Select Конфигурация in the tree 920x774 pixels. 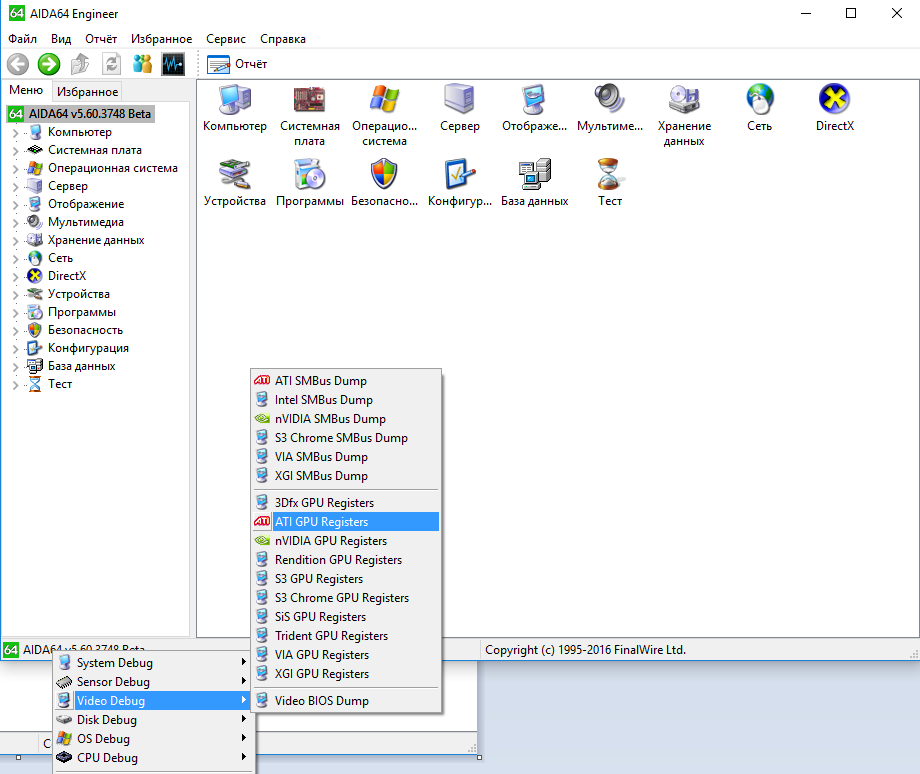pos(88,348)
